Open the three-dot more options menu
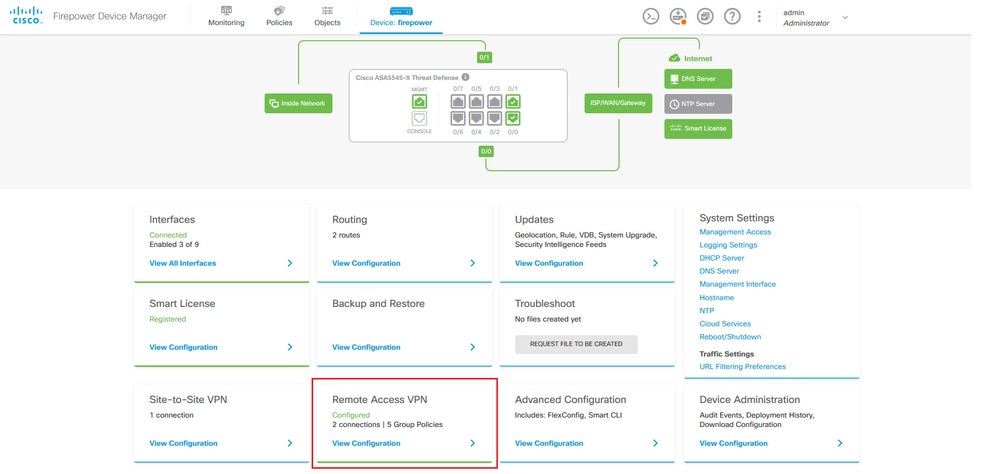The image size is (999, 474). point(759,17)
